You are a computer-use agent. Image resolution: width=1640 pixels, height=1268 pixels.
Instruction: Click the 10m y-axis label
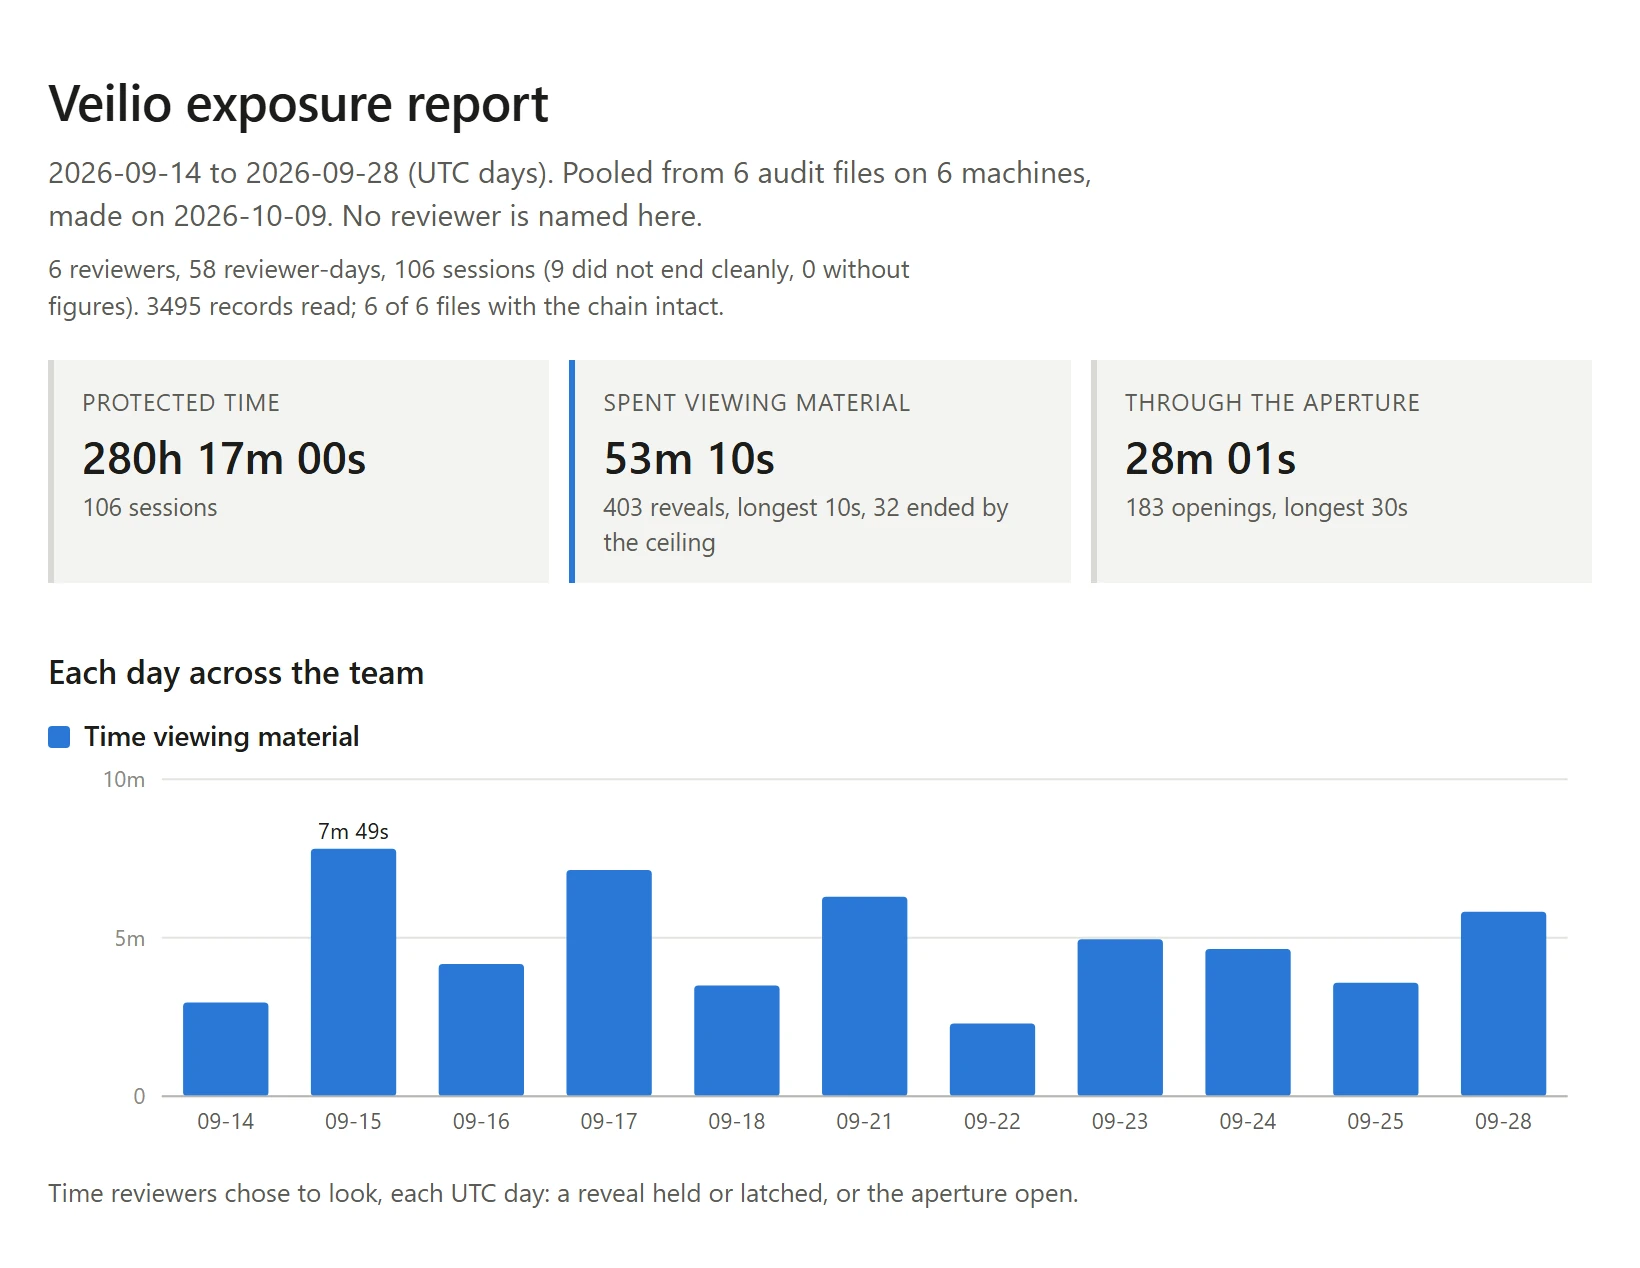(x=124, y=780)
